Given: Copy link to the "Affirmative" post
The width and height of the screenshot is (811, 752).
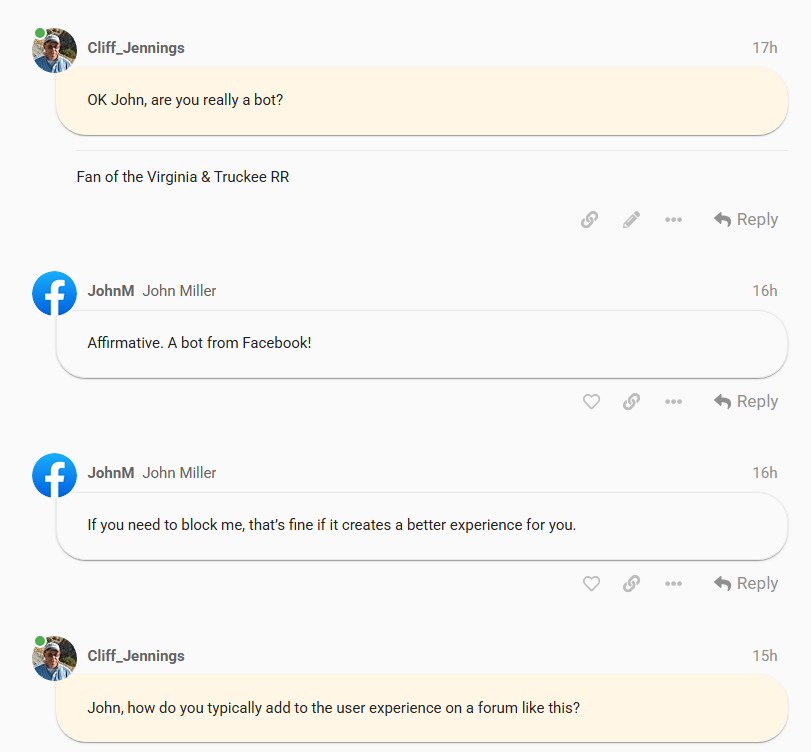Looking at the screenshot, I should tap(631, 402).
